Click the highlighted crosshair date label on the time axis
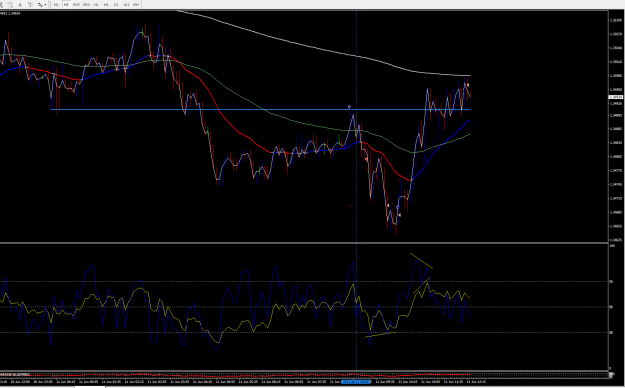The height and width of the screenshot is (388, 625). (356, 382)
